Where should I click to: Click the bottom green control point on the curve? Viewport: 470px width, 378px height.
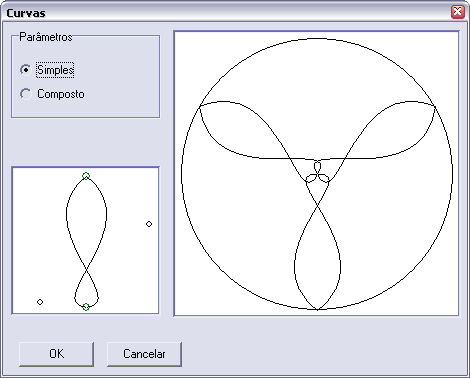[x=86, y=307]
